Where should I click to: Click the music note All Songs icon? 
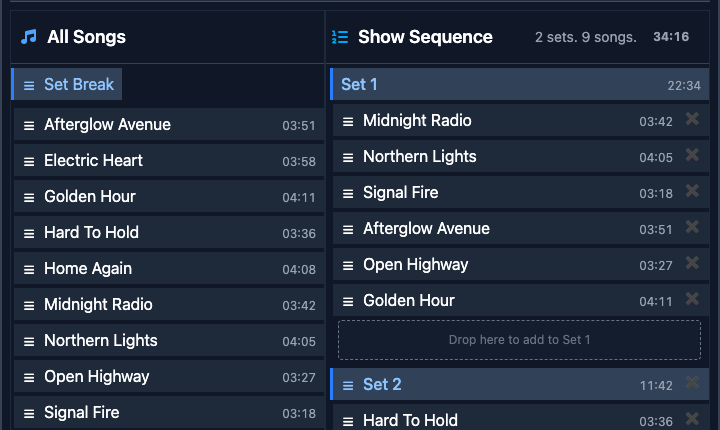coord(29,37)
